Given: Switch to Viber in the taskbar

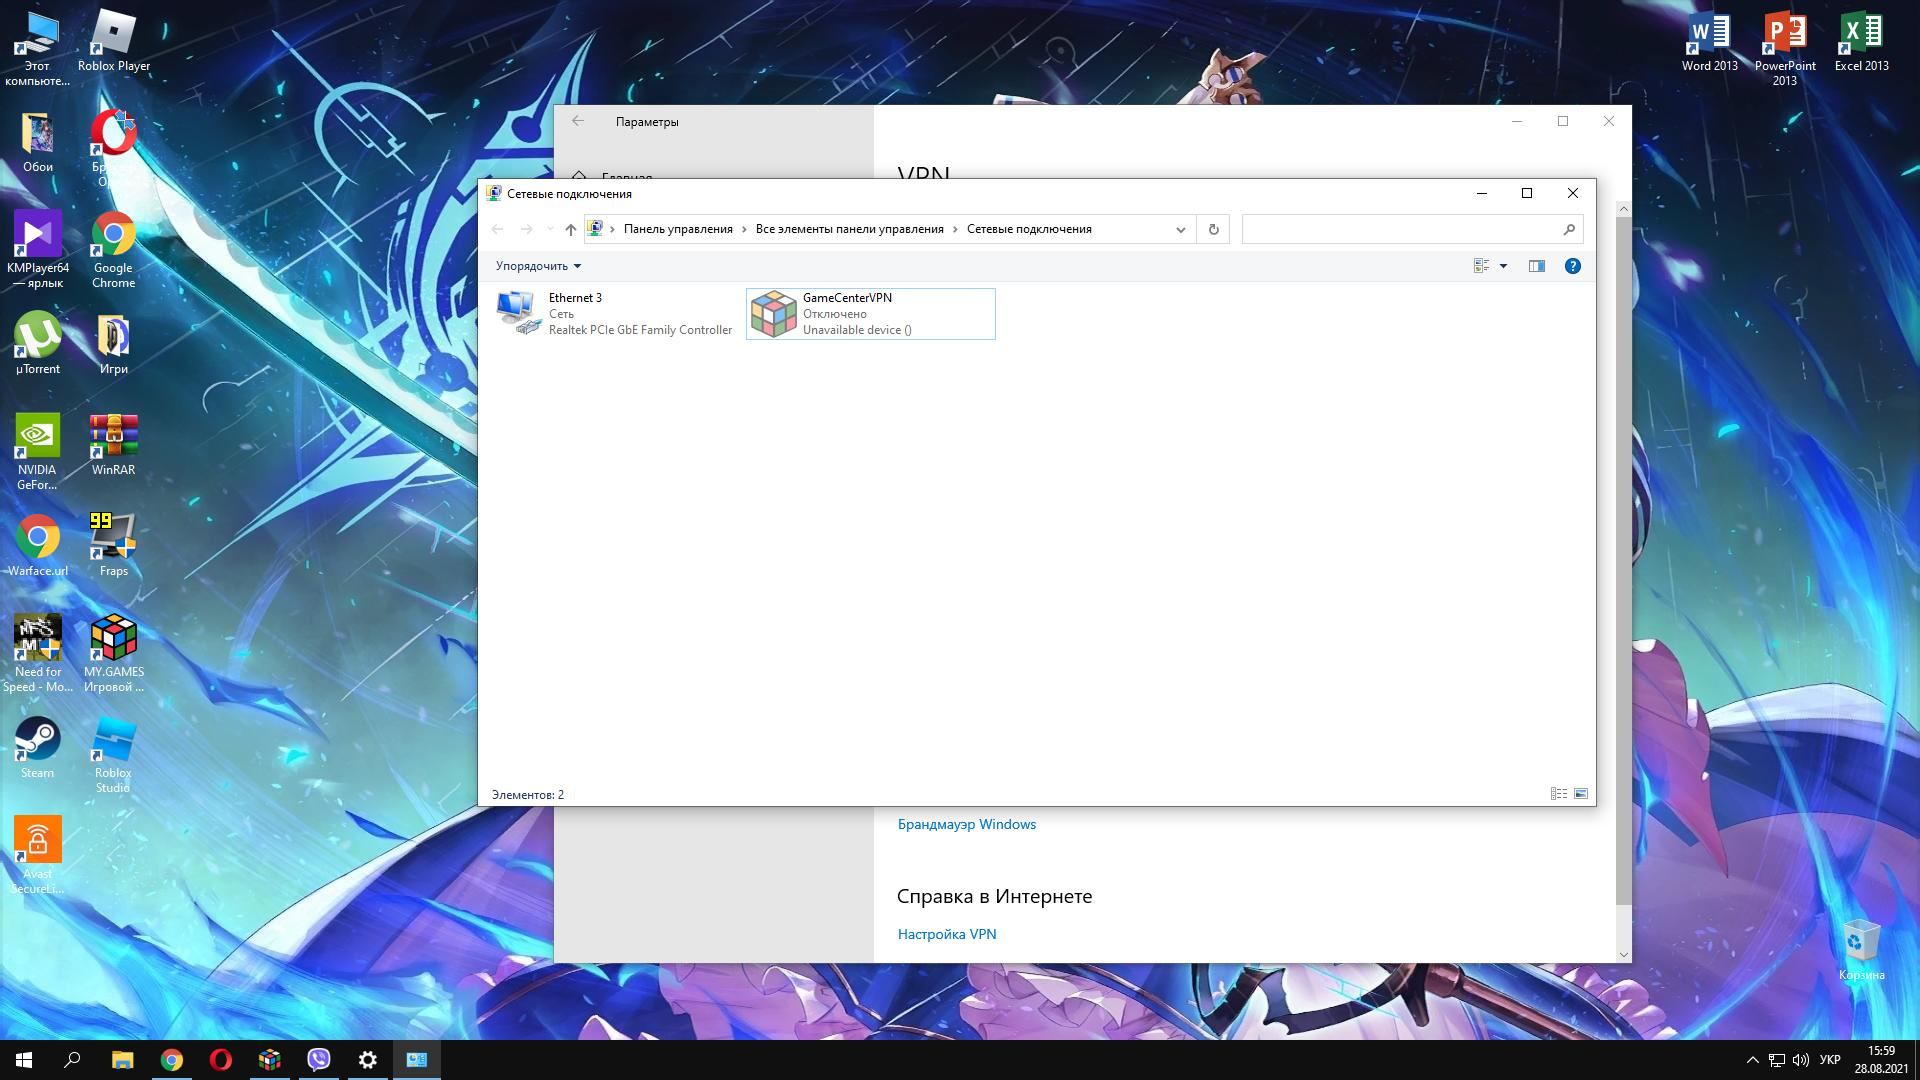Looking at the screenshot, I should point(319,1060).
